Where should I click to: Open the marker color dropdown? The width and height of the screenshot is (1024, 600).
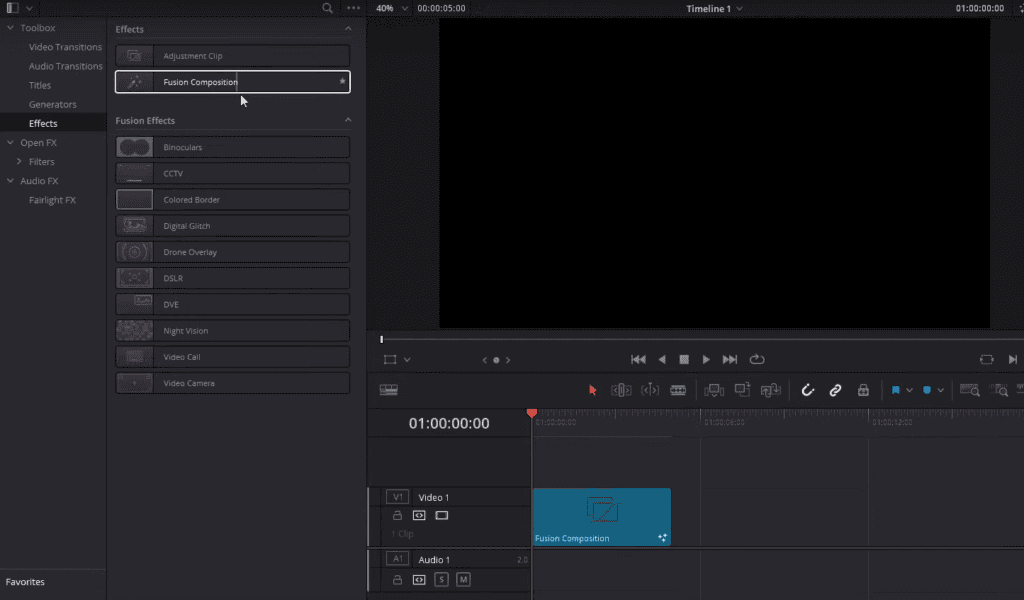click(x=940, y=390)
